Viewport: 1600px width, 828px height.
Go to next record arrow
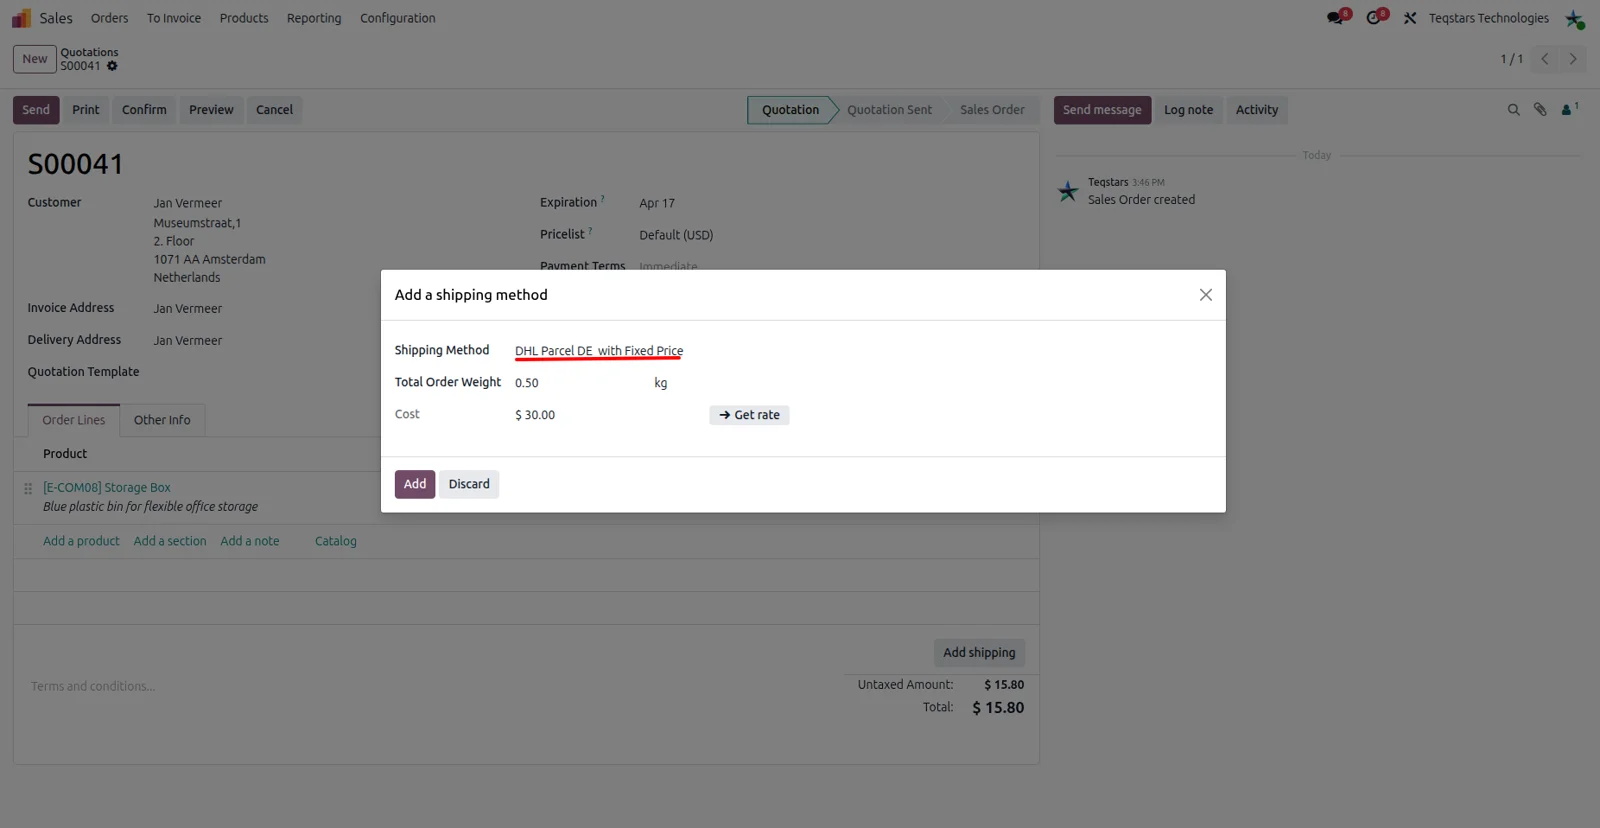1573,59
